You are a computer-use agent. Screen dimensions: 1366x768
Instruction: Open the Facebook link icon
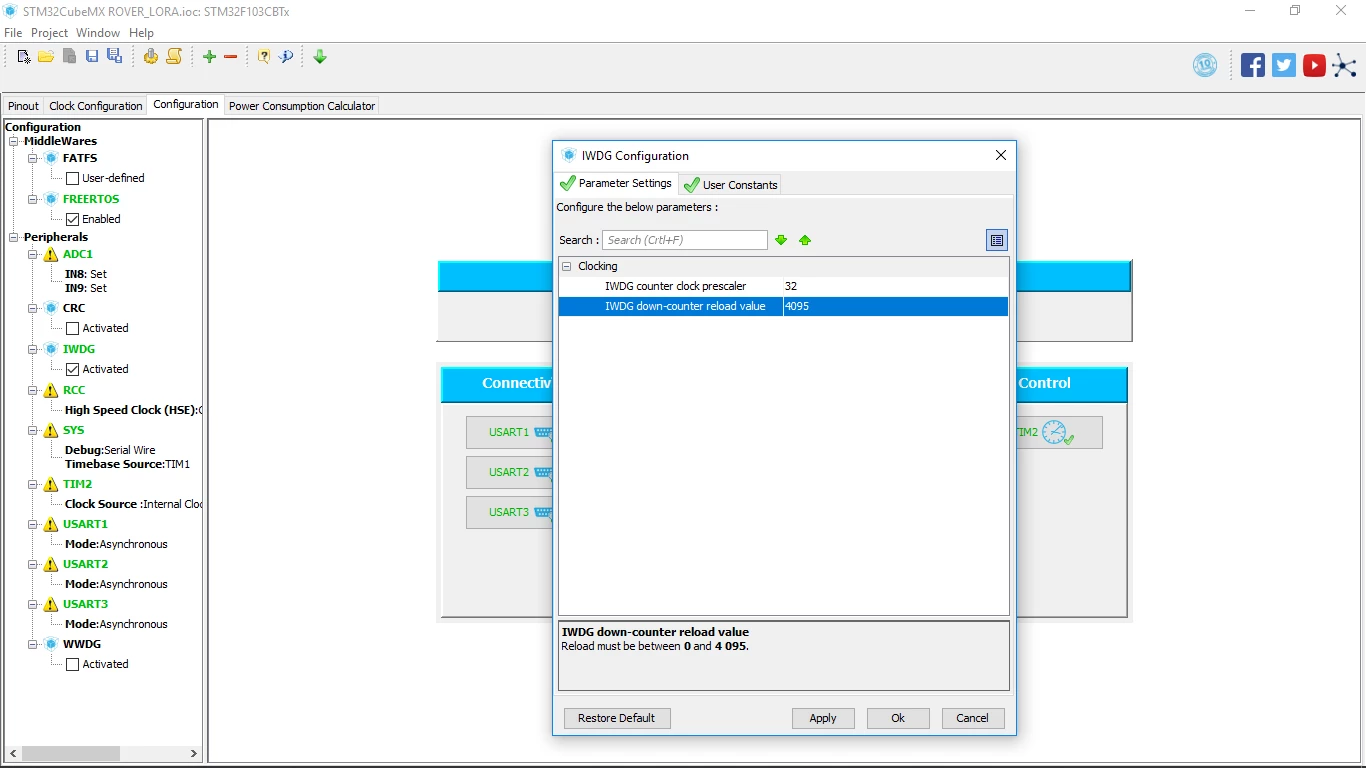pos(1253,65)
